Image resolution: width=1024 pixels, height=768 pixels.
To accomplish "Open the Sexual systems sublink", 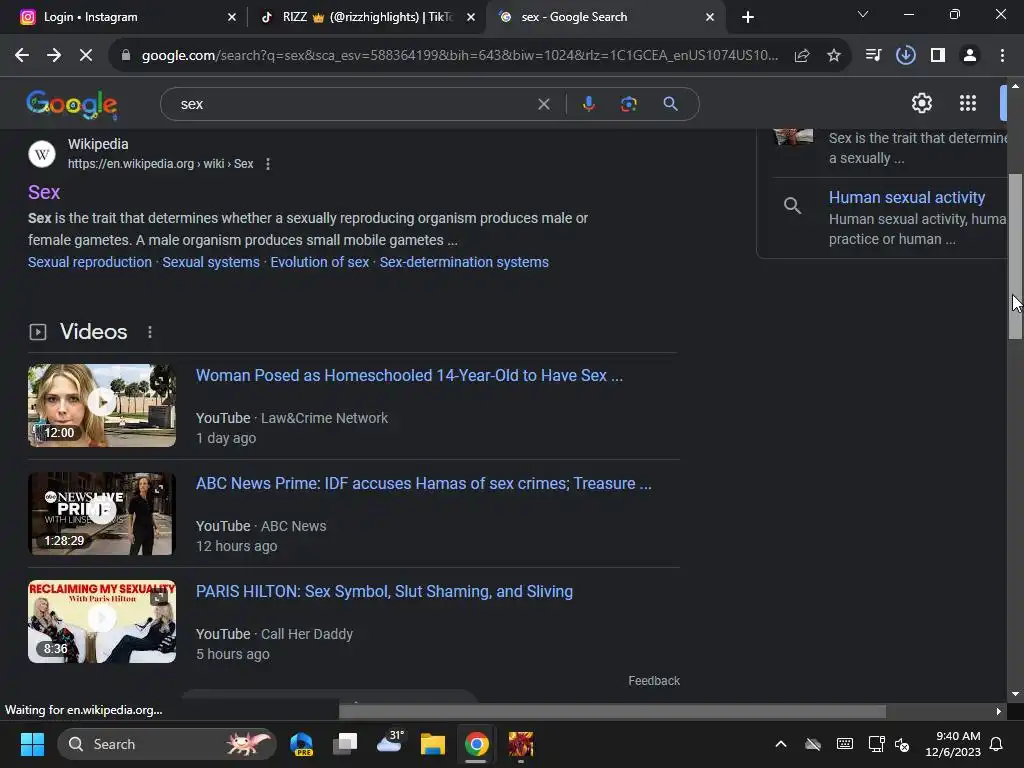I will pyautogui.click(x=211, y=262).
